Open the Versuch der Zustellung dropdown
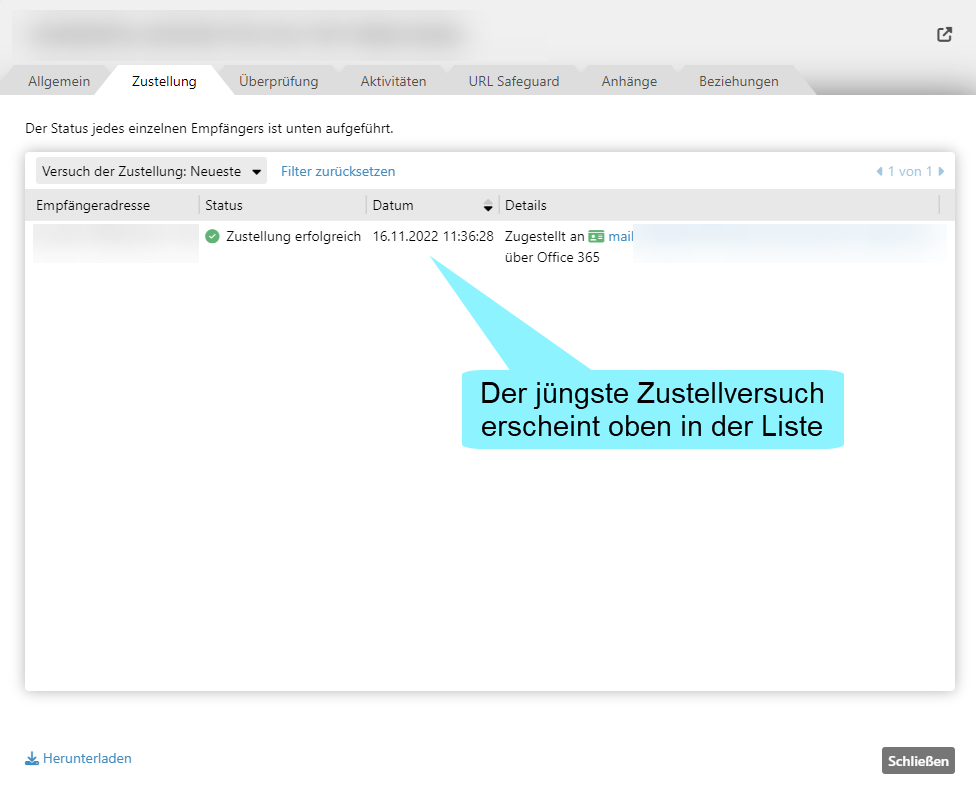 click(151, 171)
